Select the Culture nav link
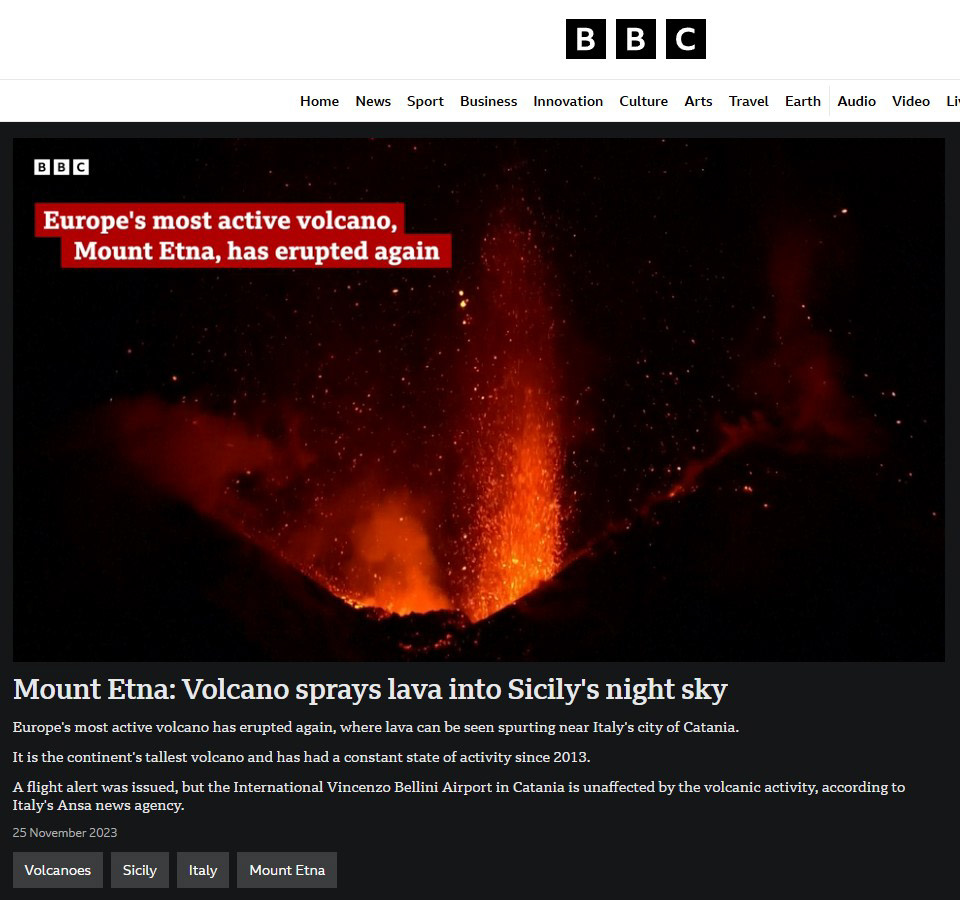 [x=643, y=101]
